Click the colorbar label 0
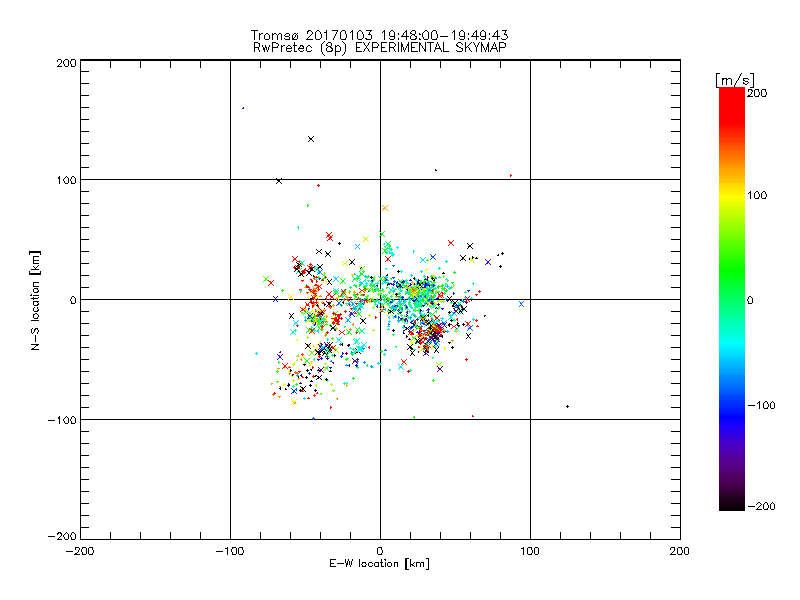This screenshot has height=600, width=800. coord(750,301)
